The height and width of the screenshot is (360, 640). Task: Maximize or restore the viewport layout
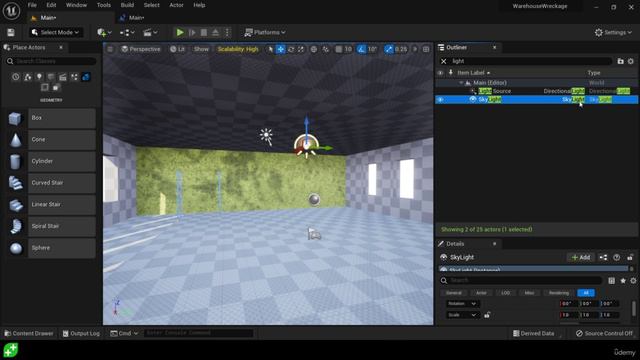[x=426, y=49]
